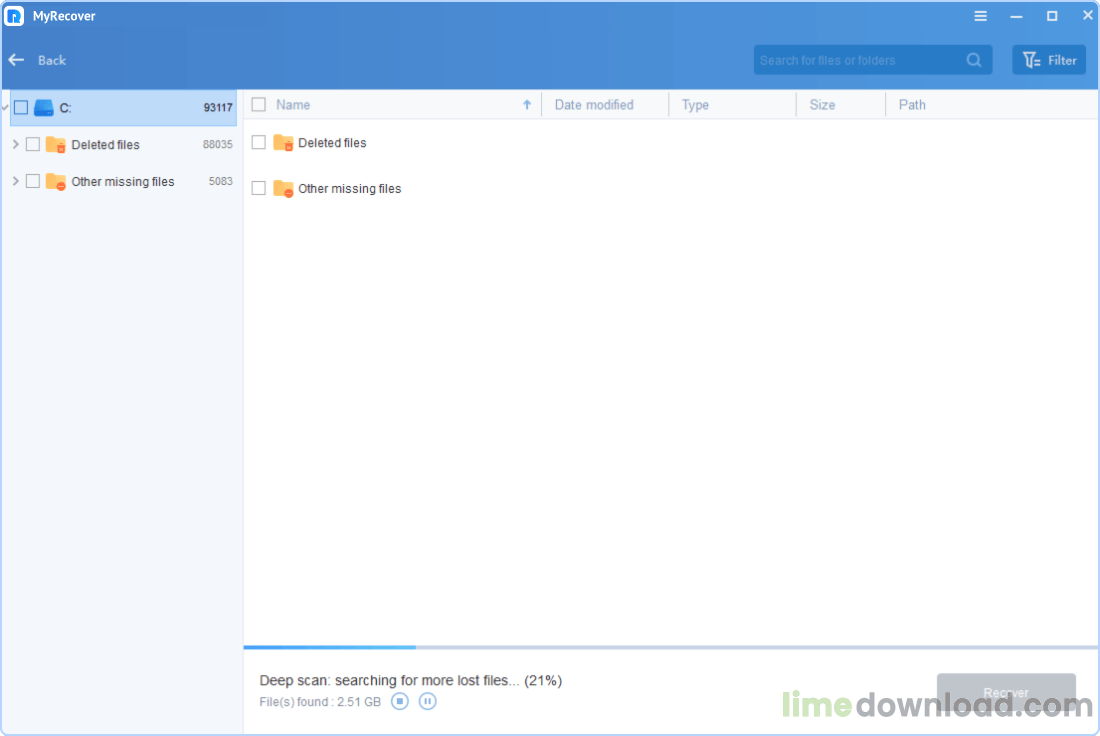The height and width of the screenshot is (736, 1100).
Task: Collapse the C: drive tree node
Action: (x=5, y=107)
